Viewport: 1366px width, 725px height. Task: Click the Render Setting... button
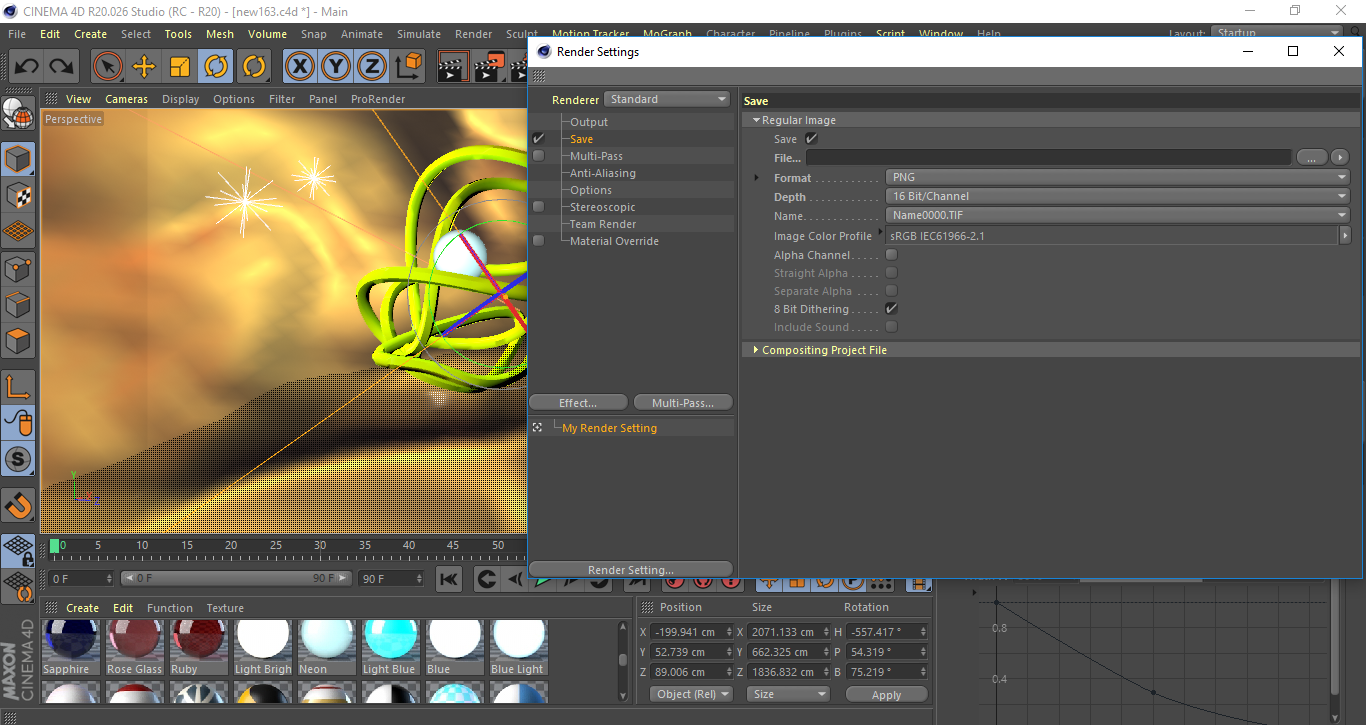631,570
